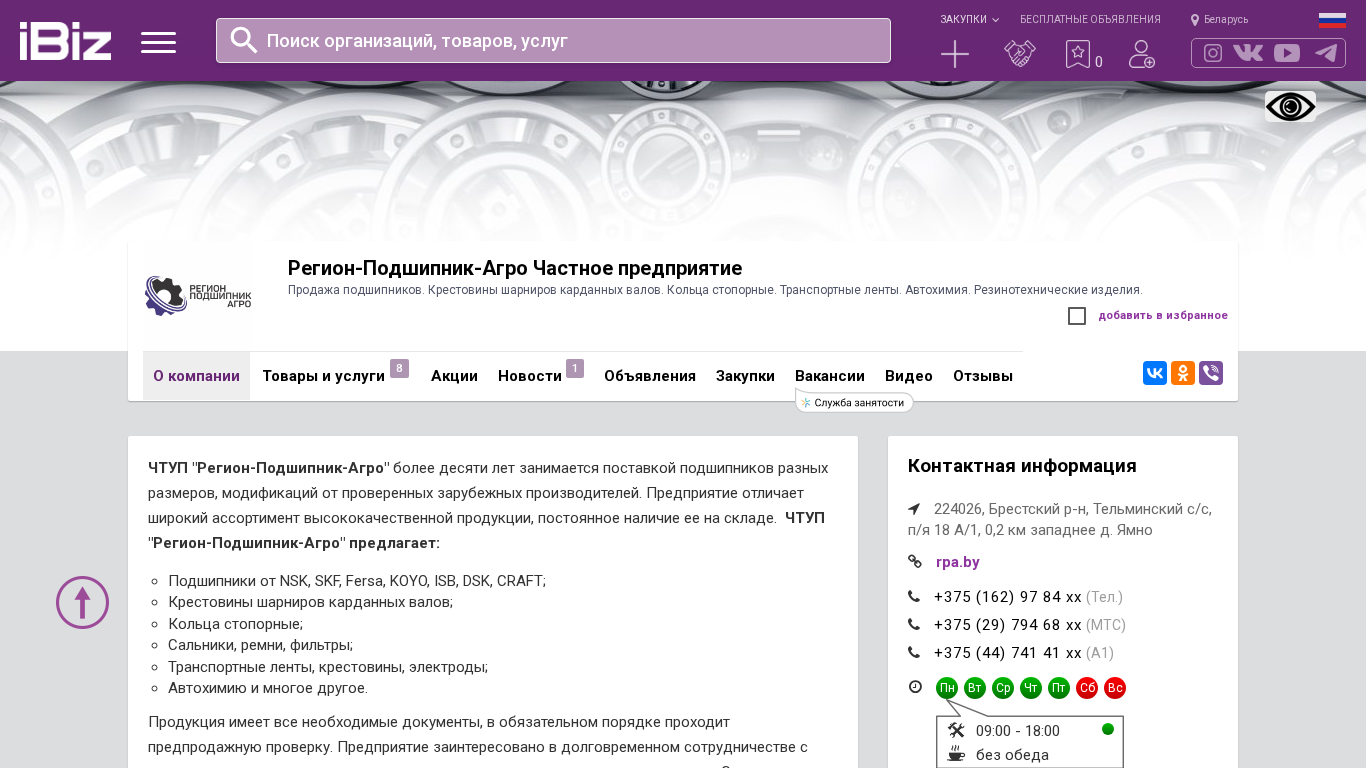The image size is (1366, 768).
Task: Share the page via Viber
Action: [1210, 373]
